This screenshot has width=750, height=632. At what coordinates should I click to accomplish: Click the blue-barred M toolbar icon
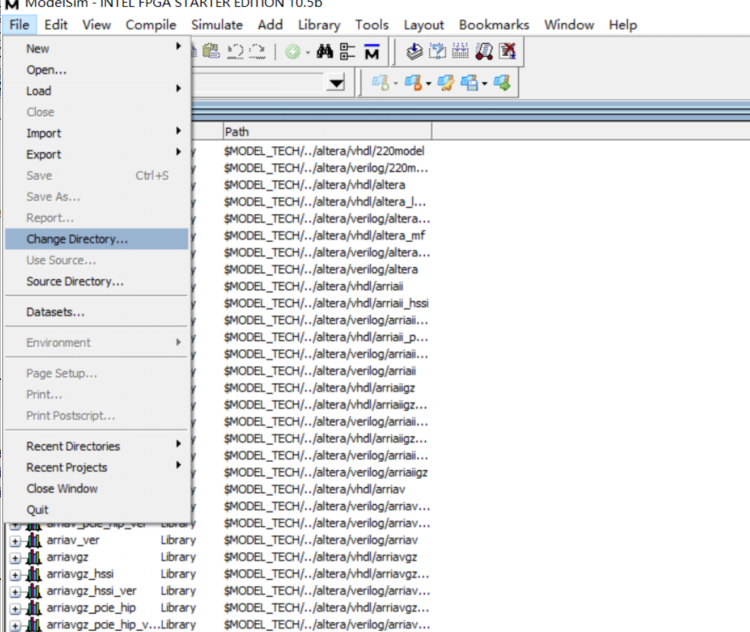pyautogui.click(x=372, y=52)
